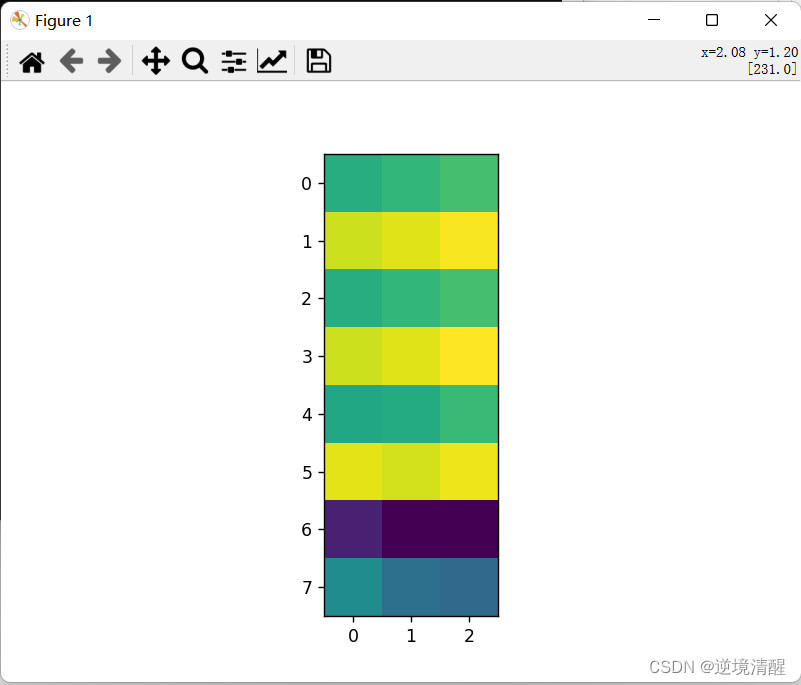Click the y-axis tick label 7
The height and width of the screenshot is (685, 801).
307,587
